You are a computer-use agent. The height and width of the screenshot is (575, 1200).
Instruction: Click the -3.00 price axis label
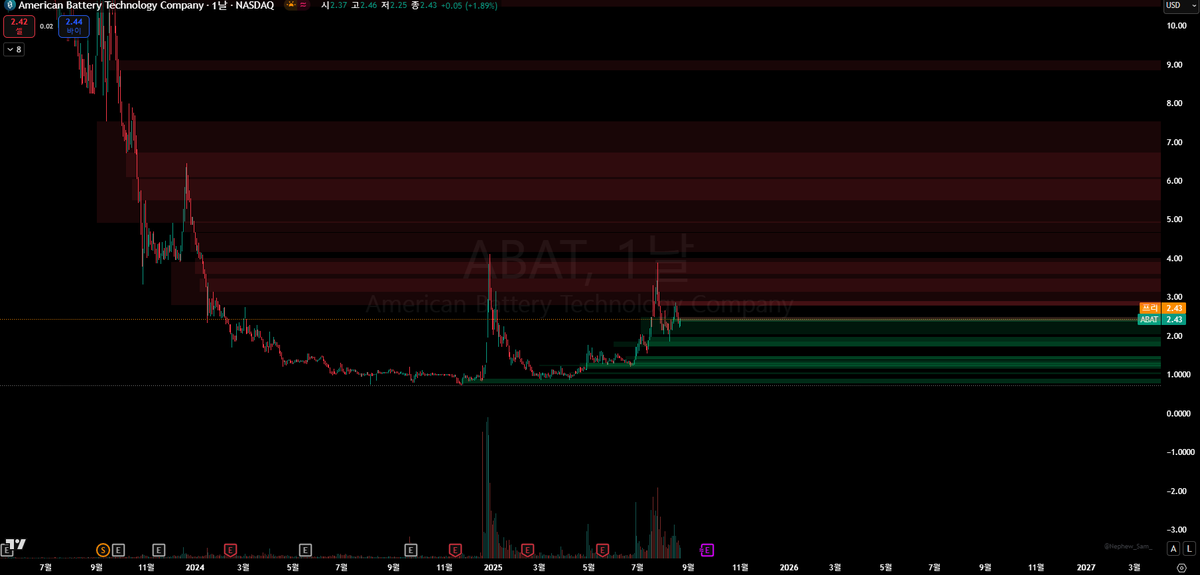pos(1176,530)
